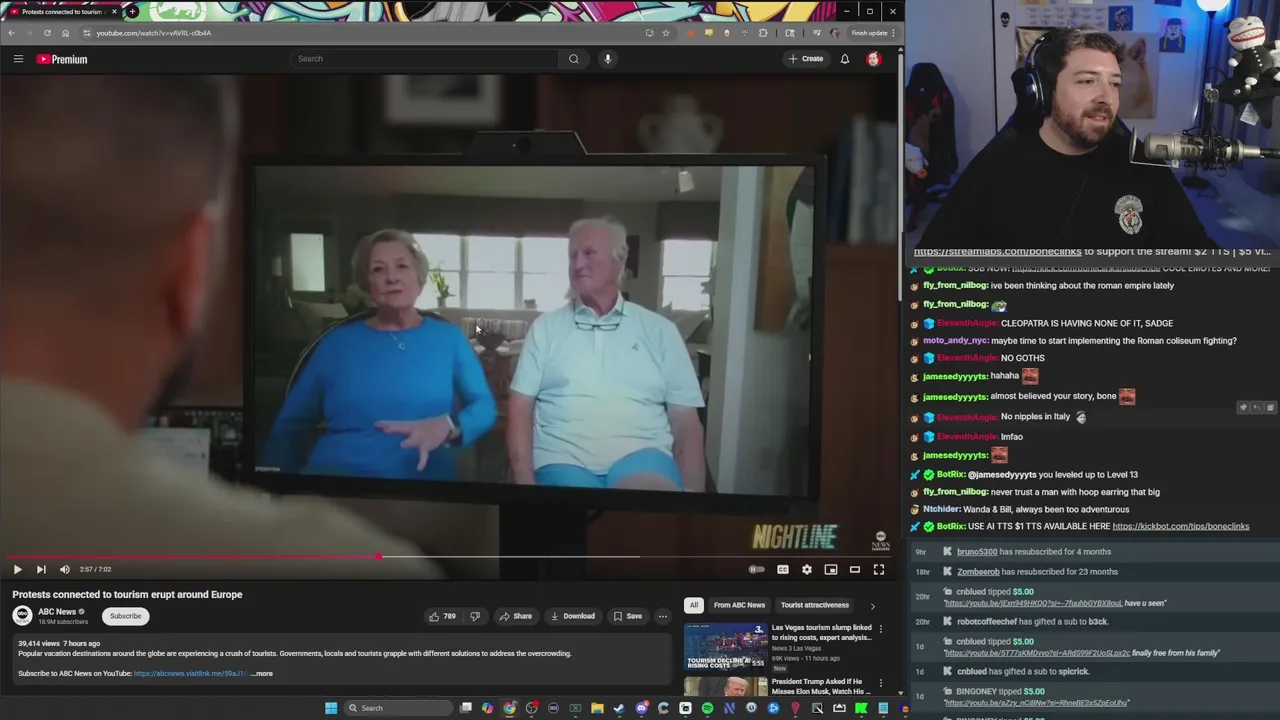
Task: Open the Las Vegas tourism slump video thumbnail
Action: [x=726, y=646]
